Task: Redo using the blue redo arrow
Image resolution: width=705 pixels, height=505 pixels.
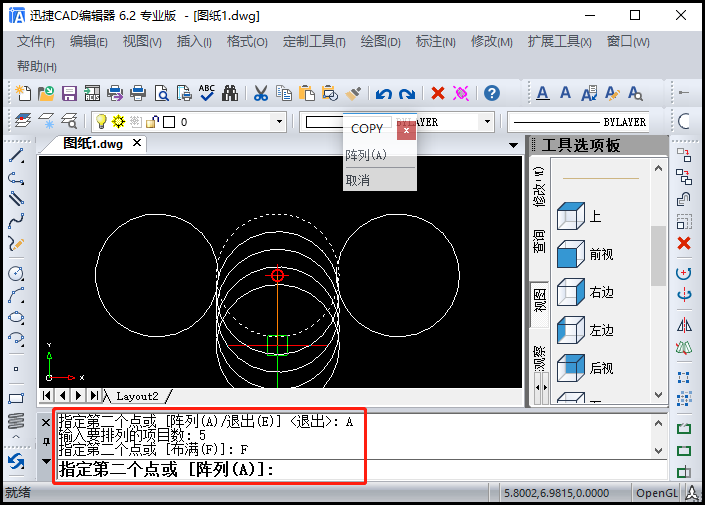Action: tap(407, 94)
